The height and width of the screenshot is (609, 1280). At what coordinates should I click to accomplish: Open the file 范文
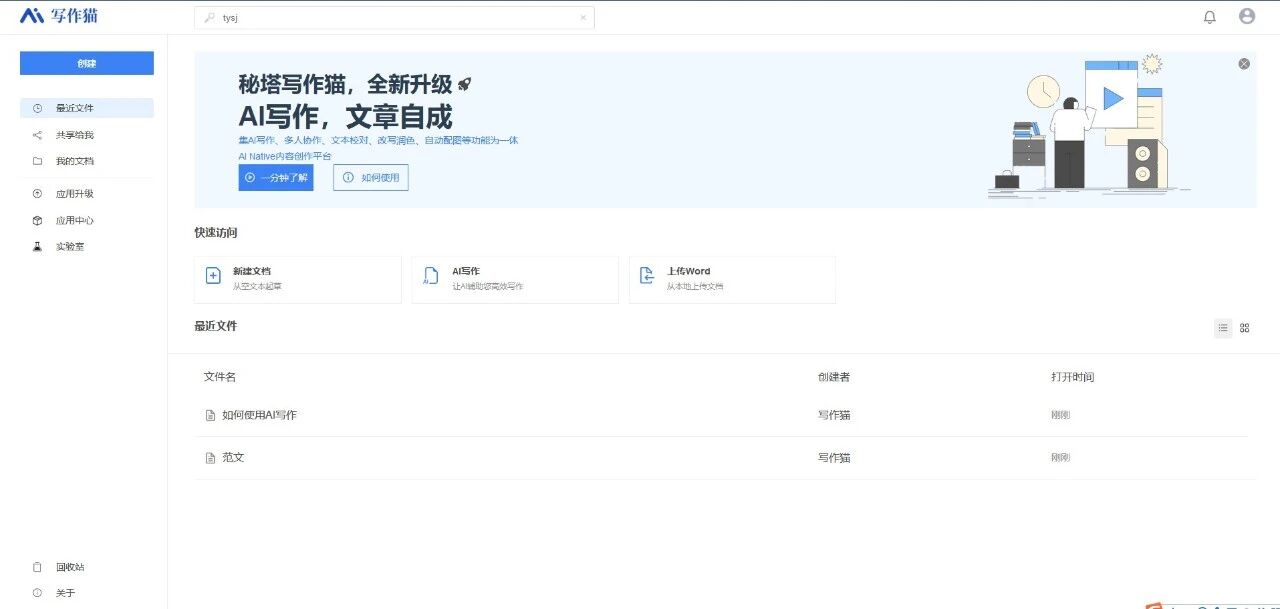point(233,457)
